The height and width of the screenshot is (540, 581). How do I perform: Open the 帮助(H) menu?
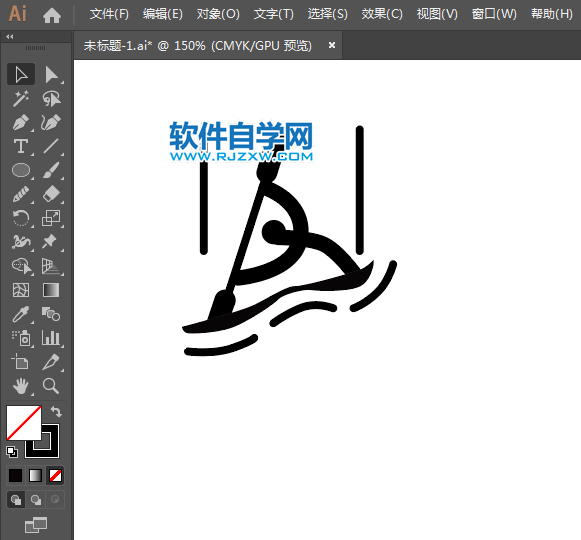click(552, 14)
